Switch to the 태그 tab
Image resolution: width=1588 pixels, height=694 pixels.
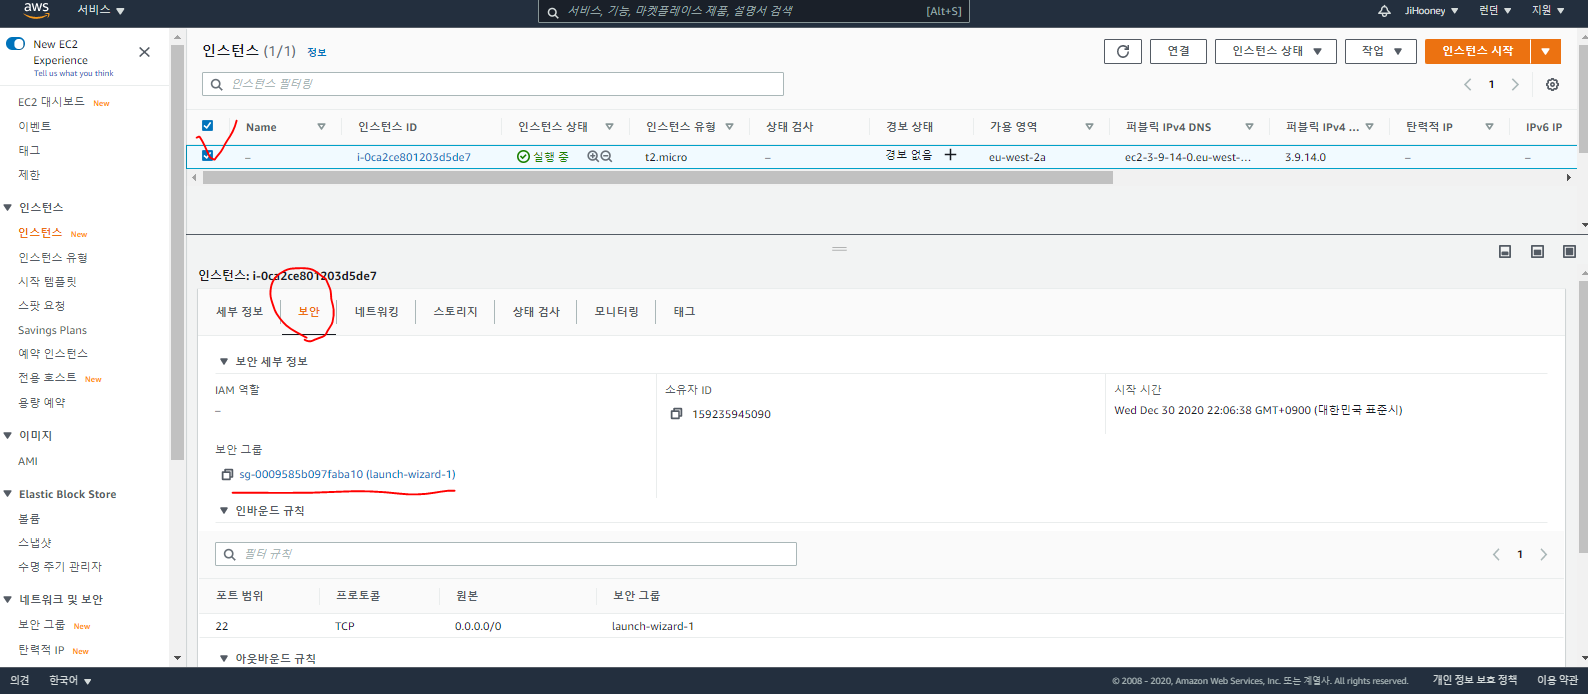(x=684, y=312)
